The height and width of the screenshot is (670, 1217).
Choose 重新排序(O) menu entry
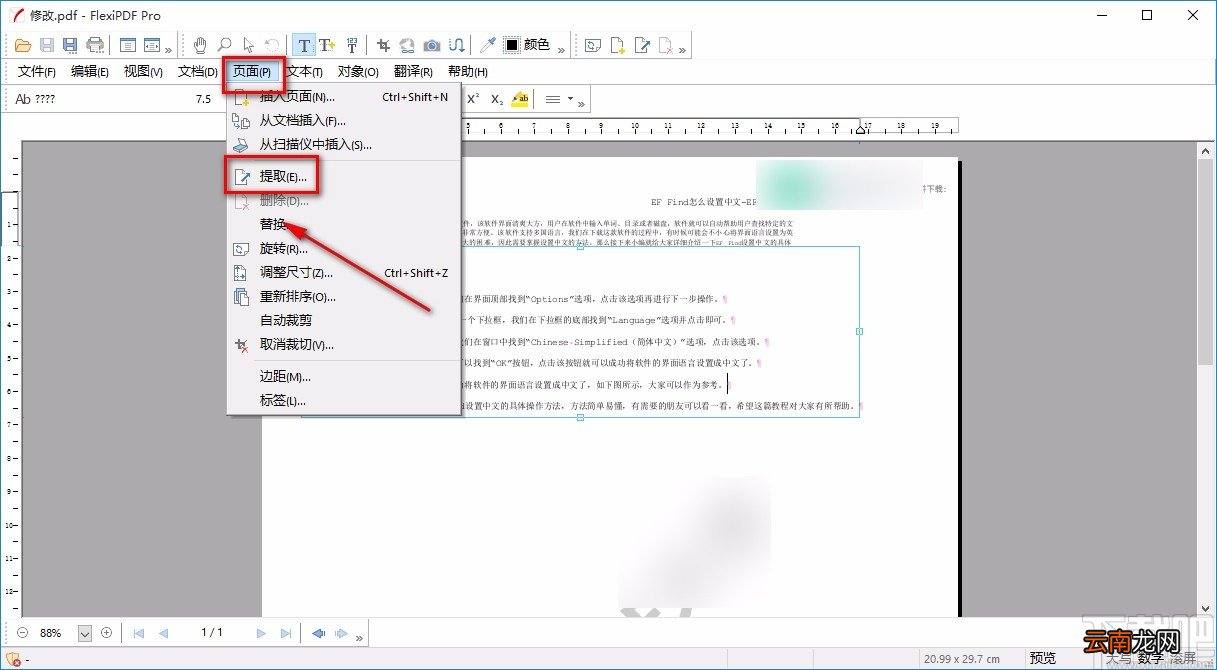point(343,296)
